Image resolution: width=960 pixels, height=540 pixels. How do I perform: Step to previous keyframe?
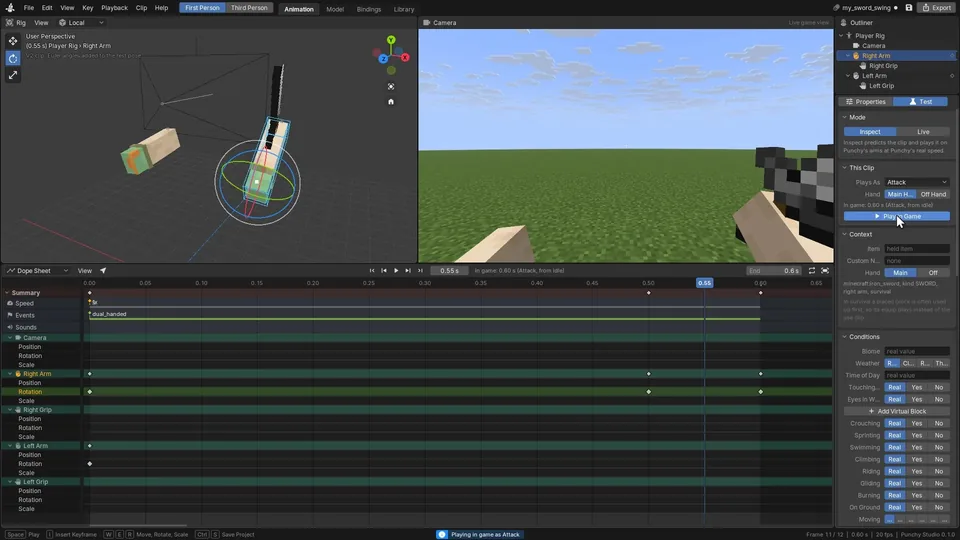pyautogui.click(x=384, y=271)
